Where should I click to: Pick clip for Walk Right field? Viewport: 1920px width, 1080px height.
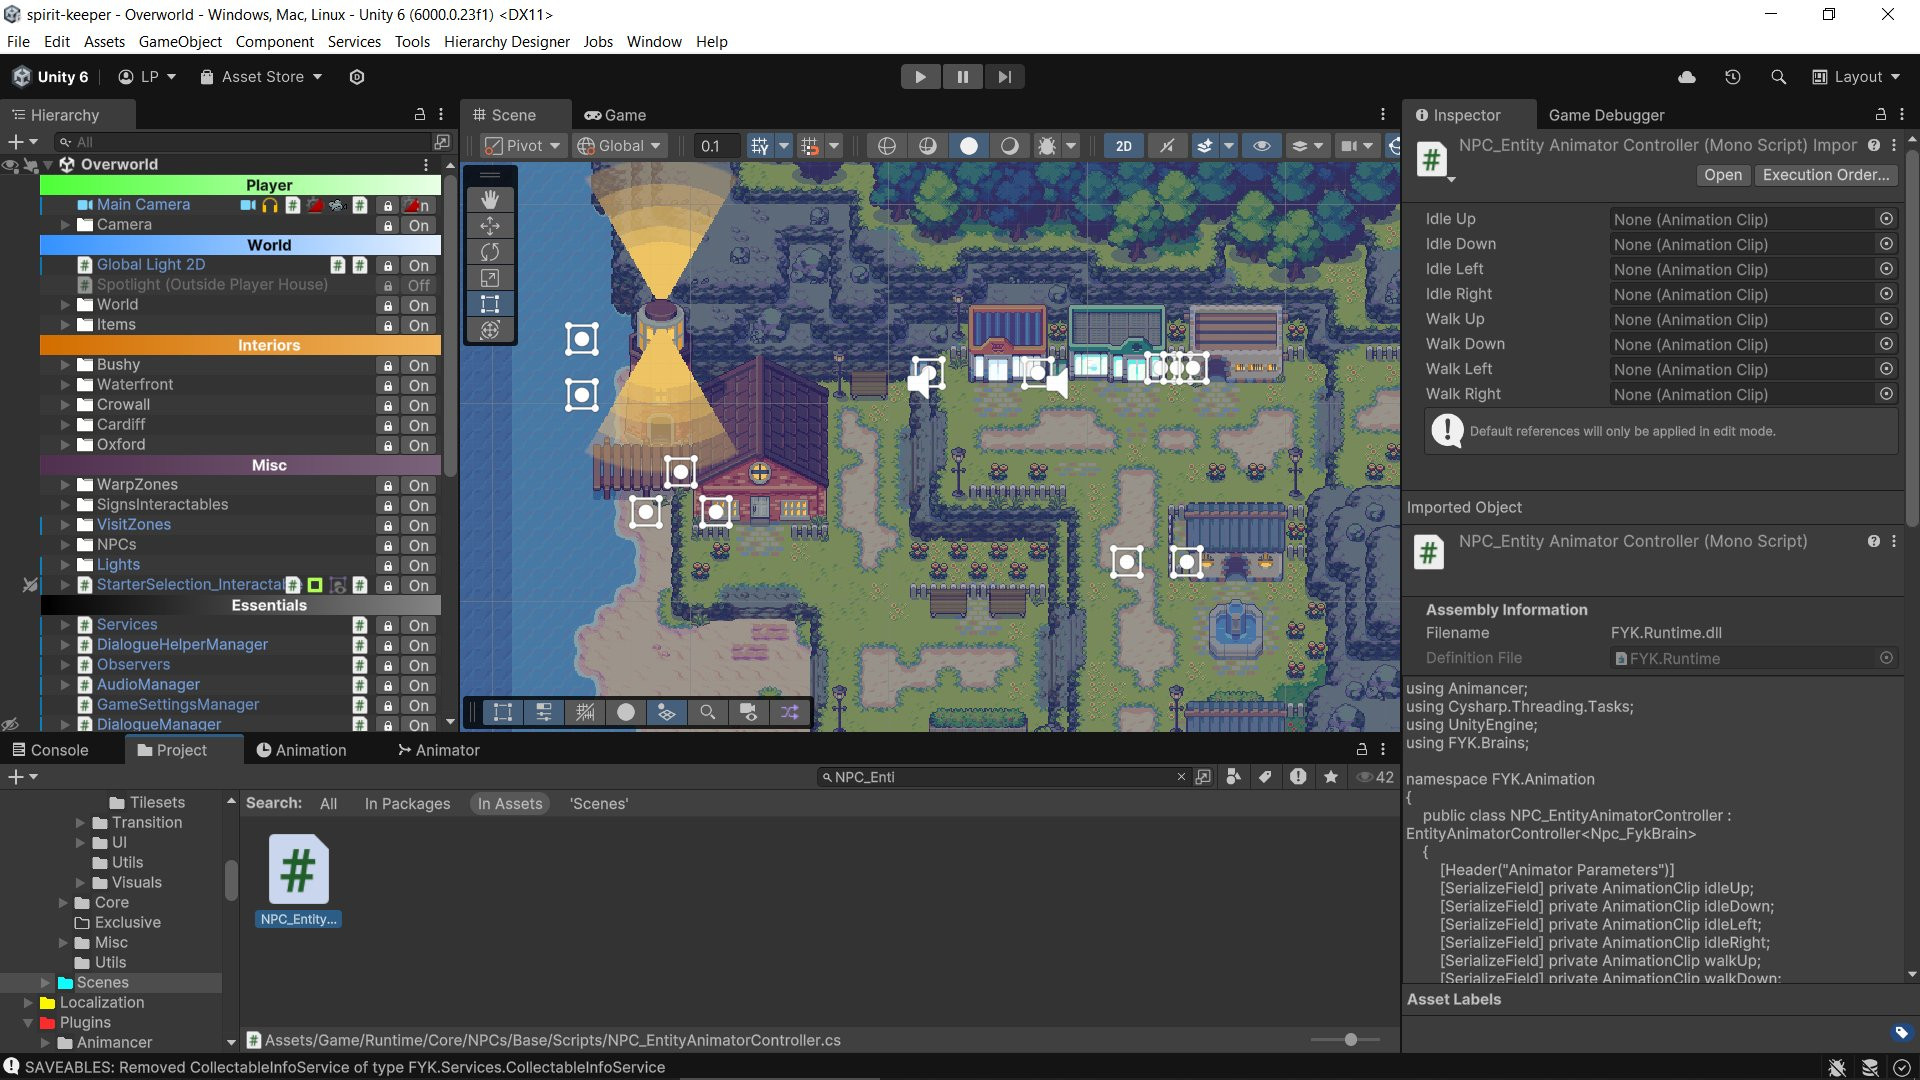coord(1886,394)
